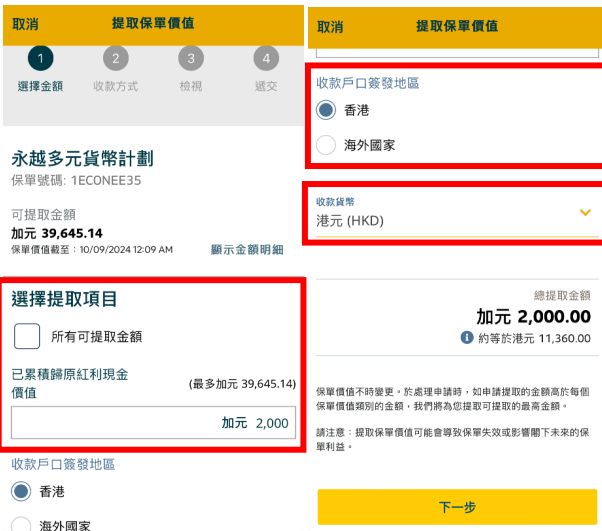Tap the step 2 circle icon
Image resolution: width=602 pixels, height=531 pixels.
tap(115, 59)
